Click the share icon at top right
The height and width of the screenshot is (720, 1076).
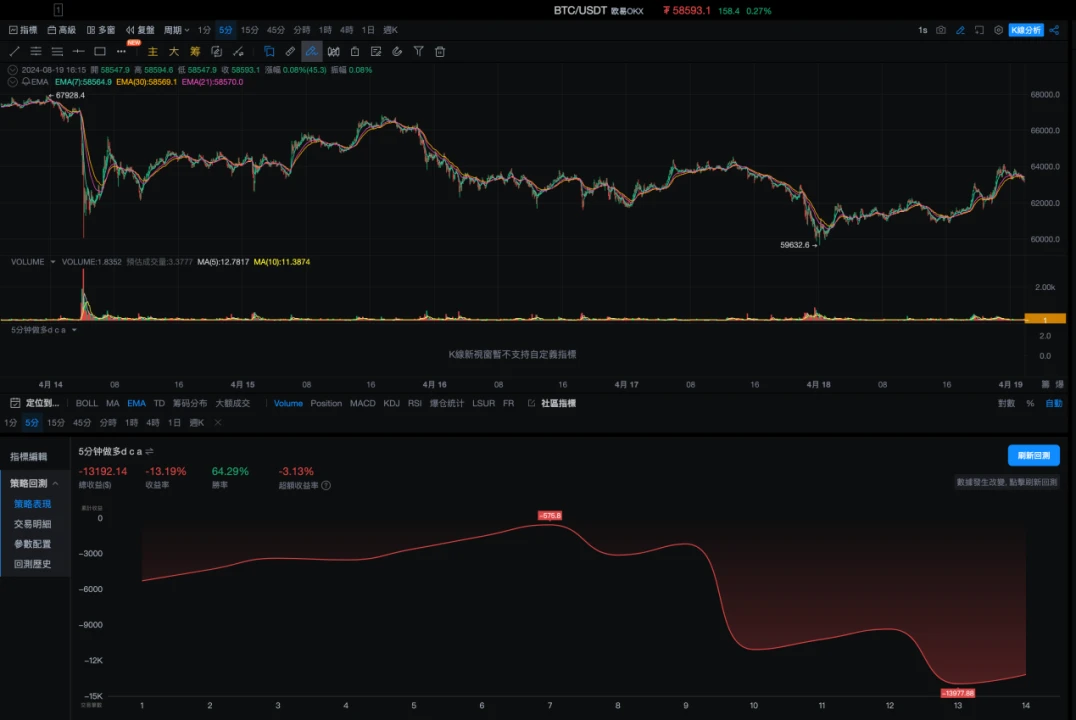coord(1054,30)
